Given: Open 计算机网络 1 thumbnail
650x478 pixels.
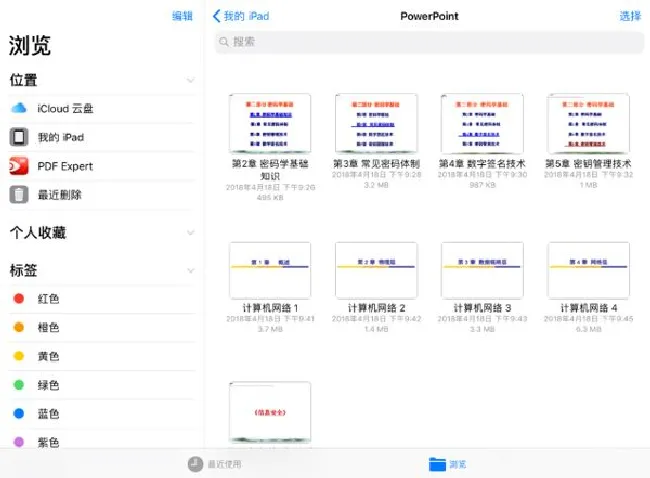Looking at the screenshot, I should pyautogui.click(x=270, y=270).
